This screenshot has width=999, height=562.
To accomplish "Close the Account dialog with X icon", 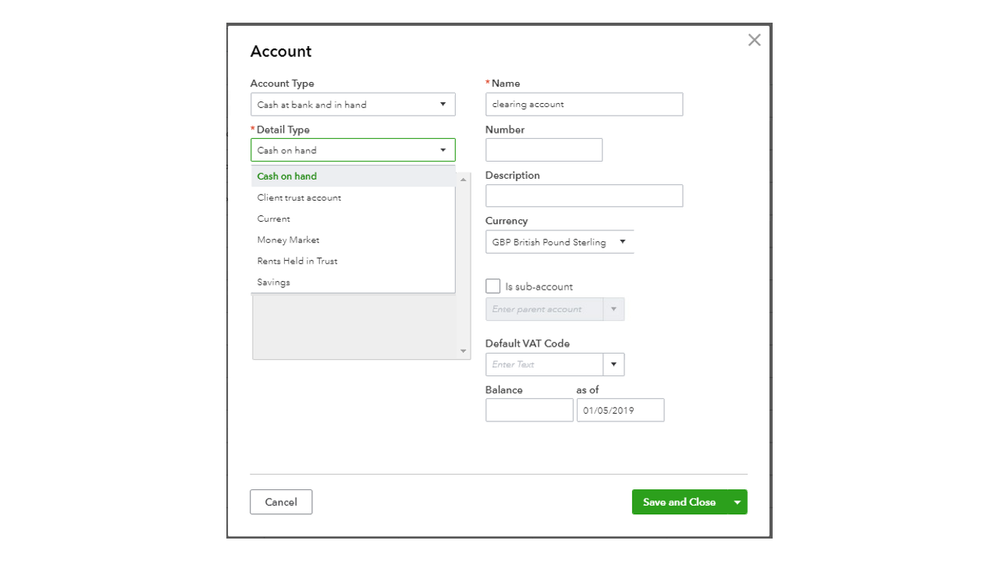I will (754, 40).
